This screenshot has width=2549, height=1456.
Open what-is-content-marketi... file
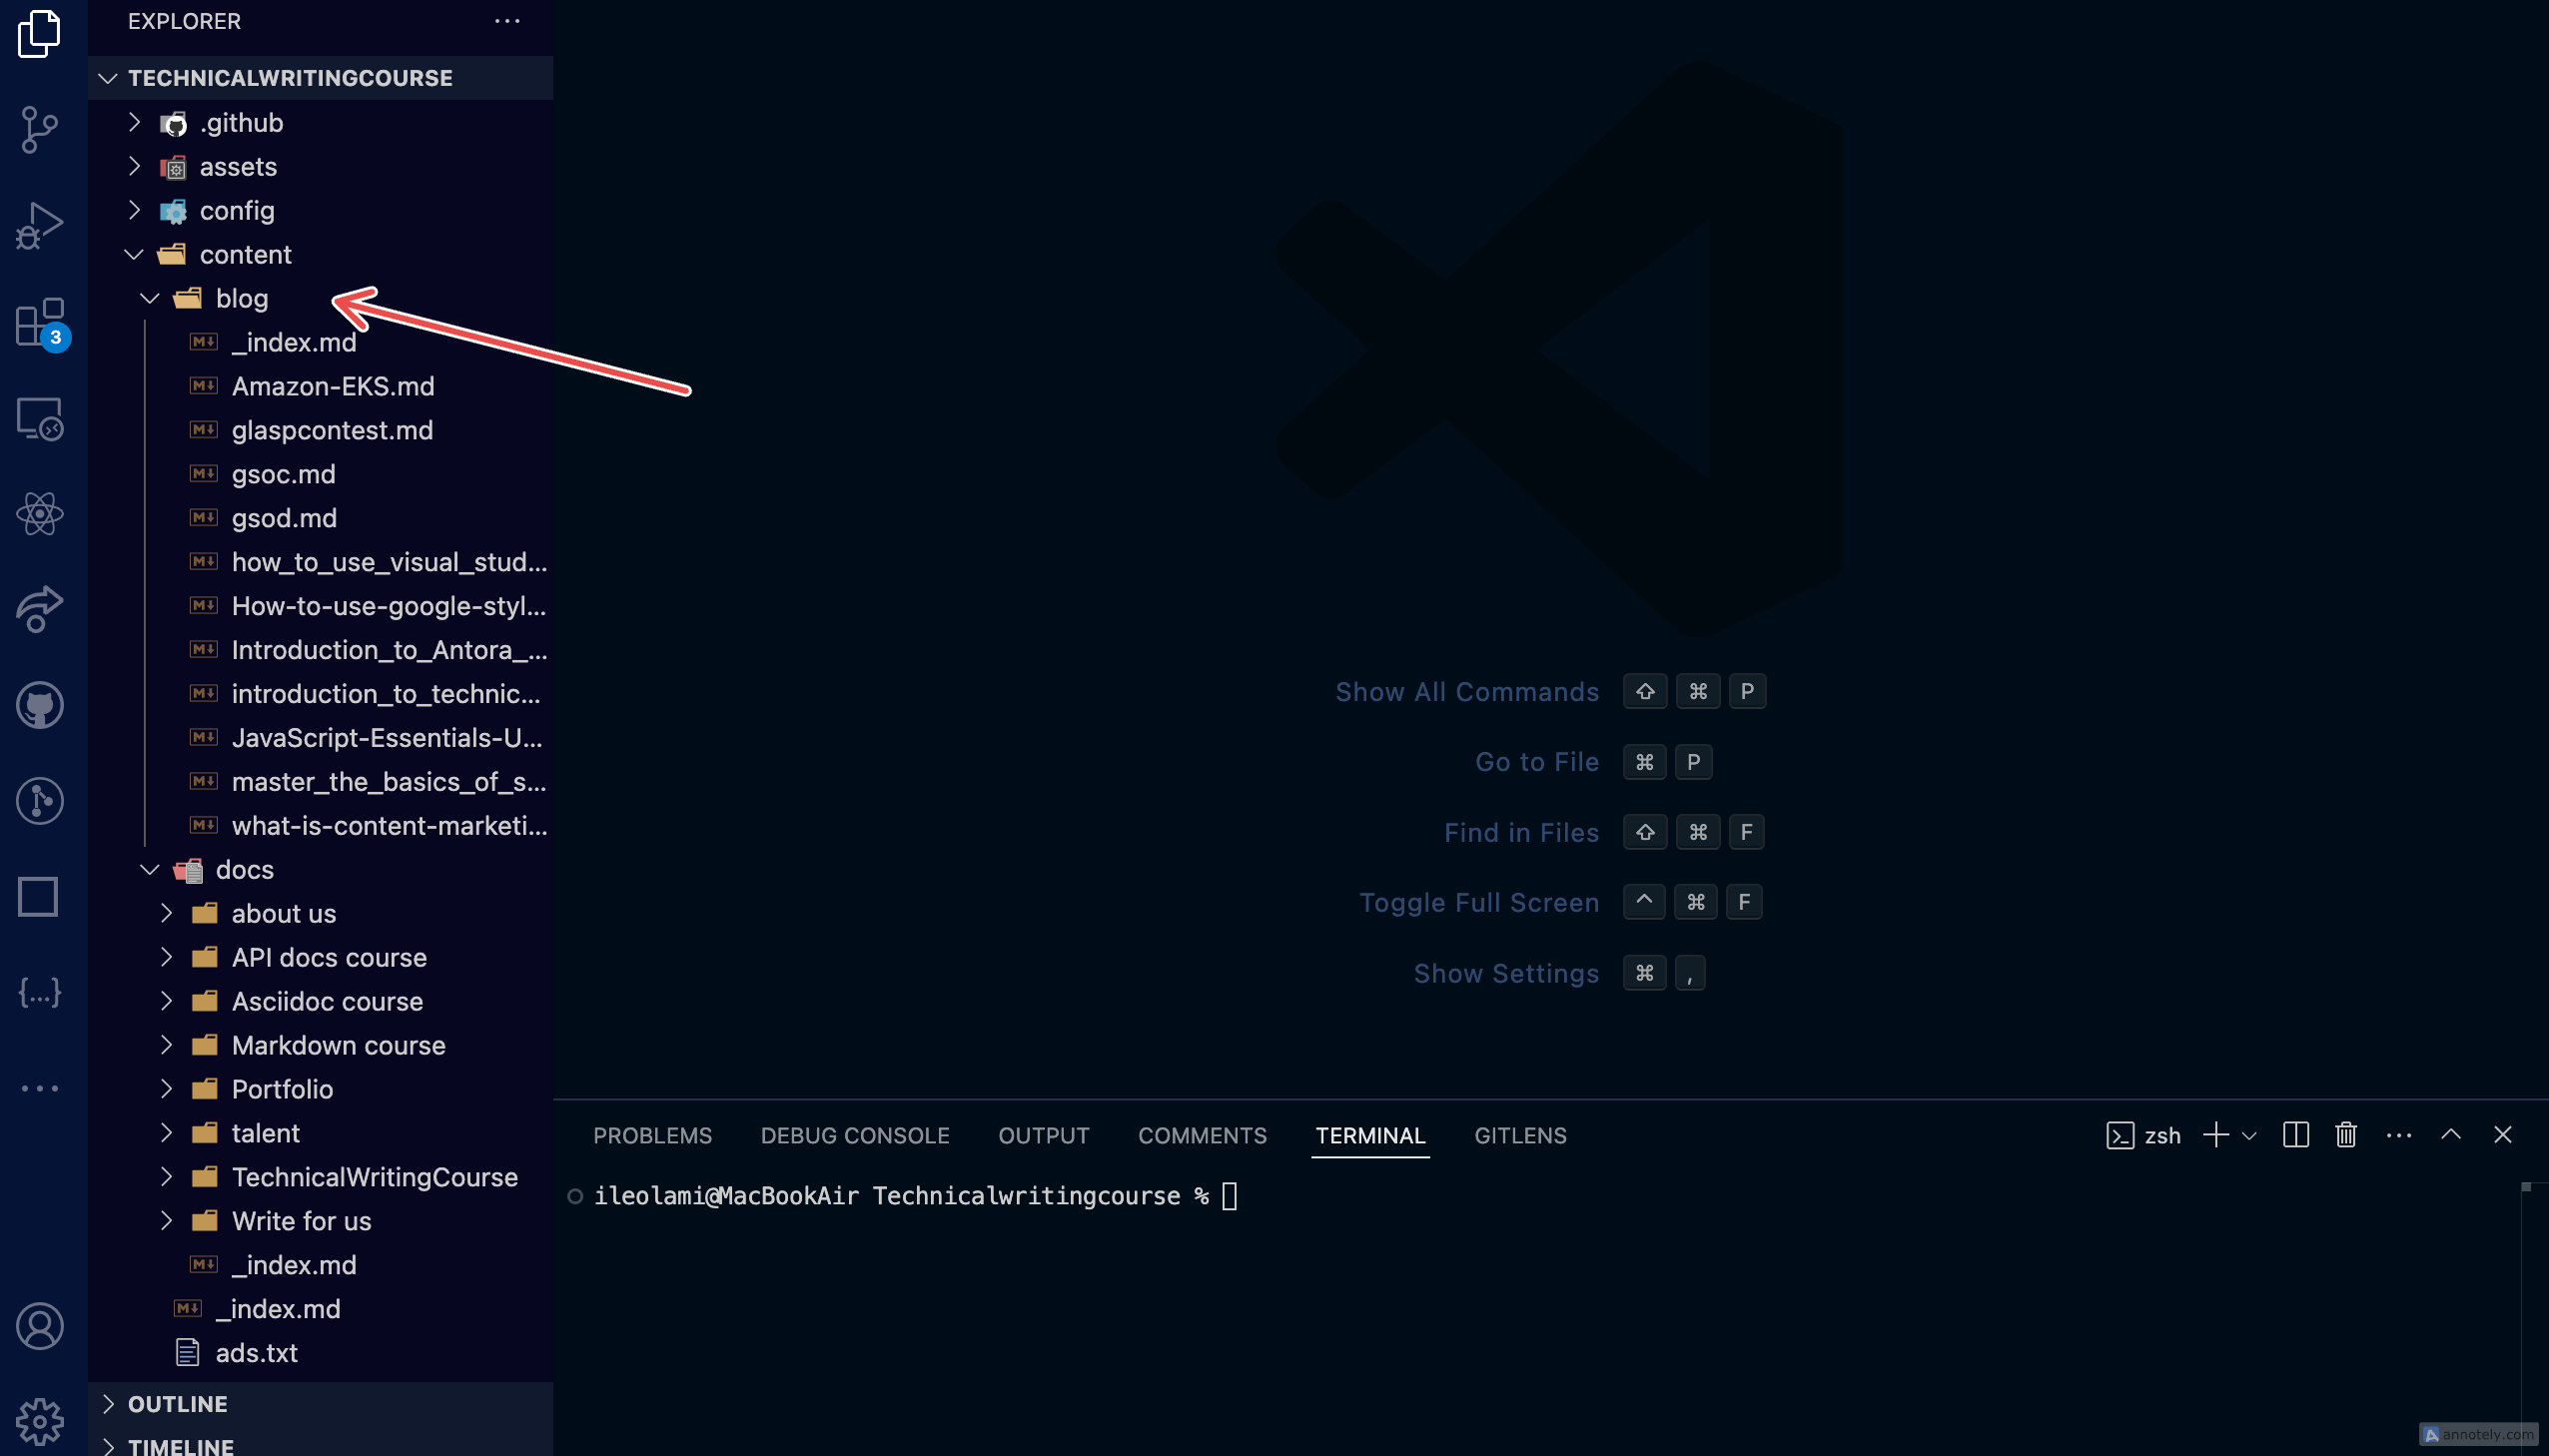(320, 826)
